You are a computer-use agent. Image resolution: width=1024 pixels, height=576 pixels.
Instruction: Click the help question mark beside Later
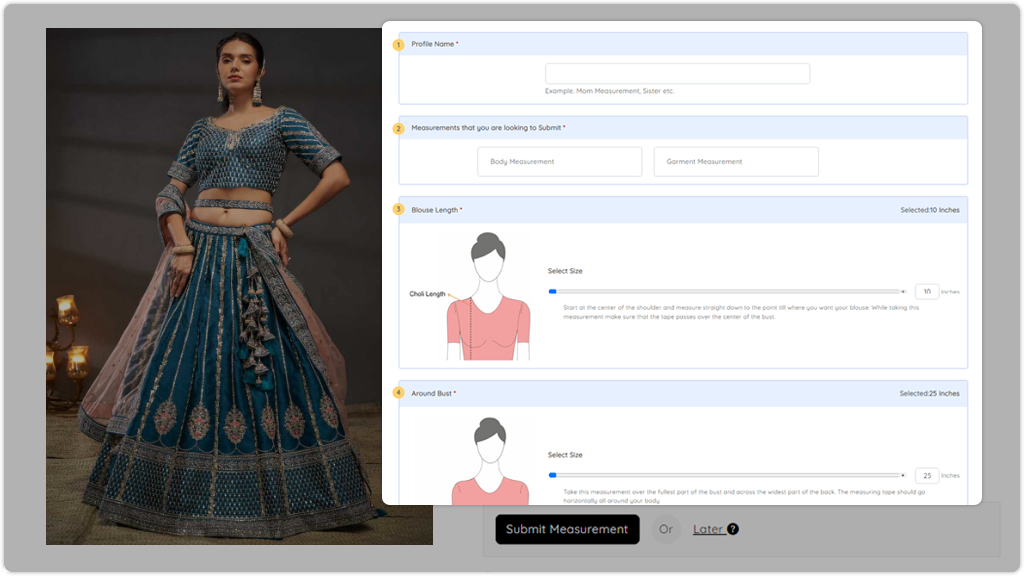click(733, 529)
